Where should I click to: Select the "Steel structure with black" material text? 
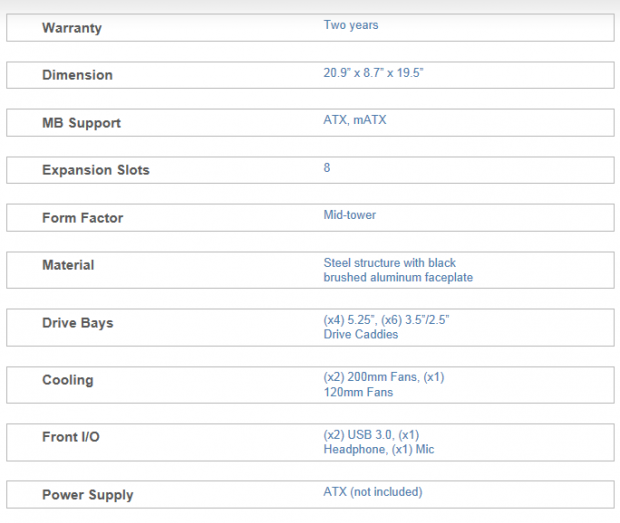(x=390, y=263)
